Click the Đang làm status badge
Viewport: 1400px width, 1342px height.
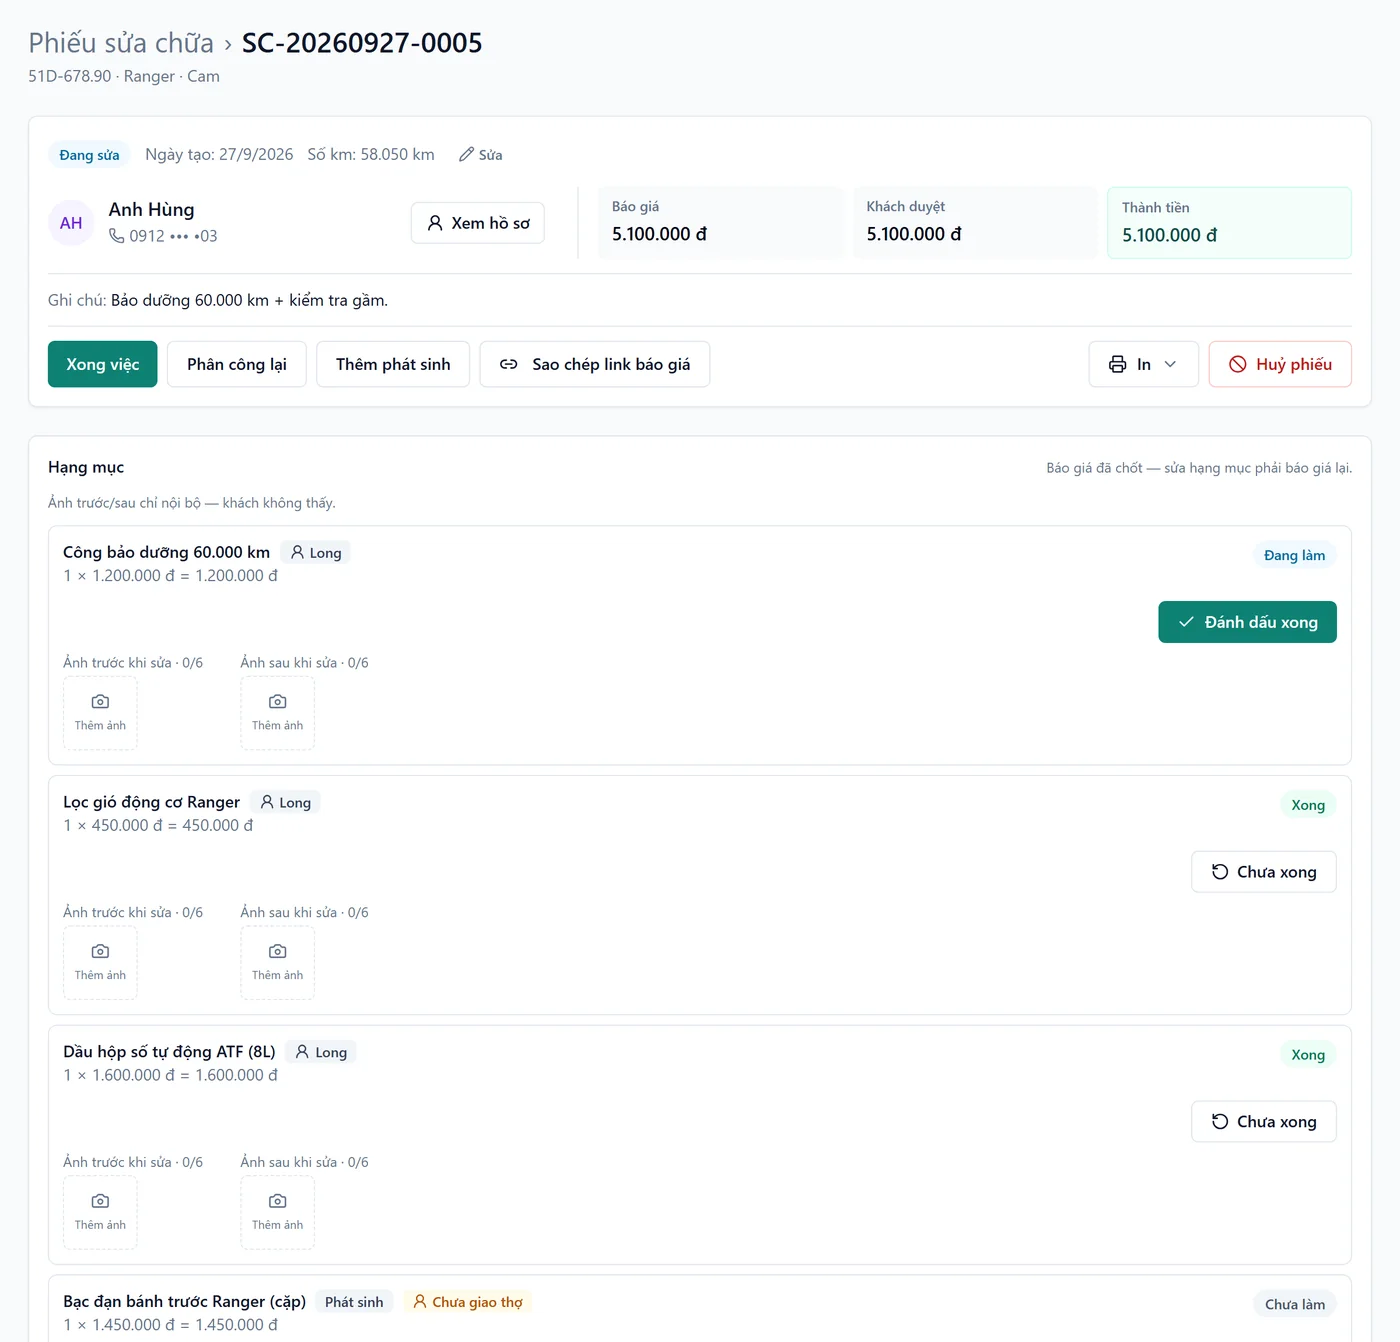pos(1294,555)
